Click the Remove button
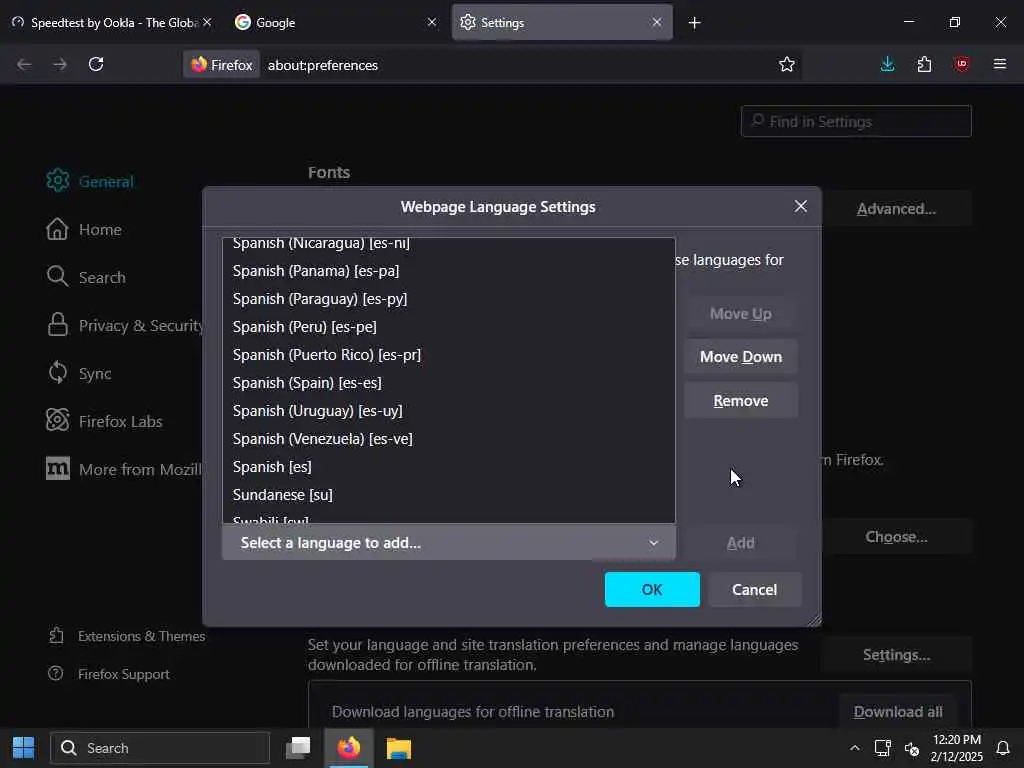 741,400
